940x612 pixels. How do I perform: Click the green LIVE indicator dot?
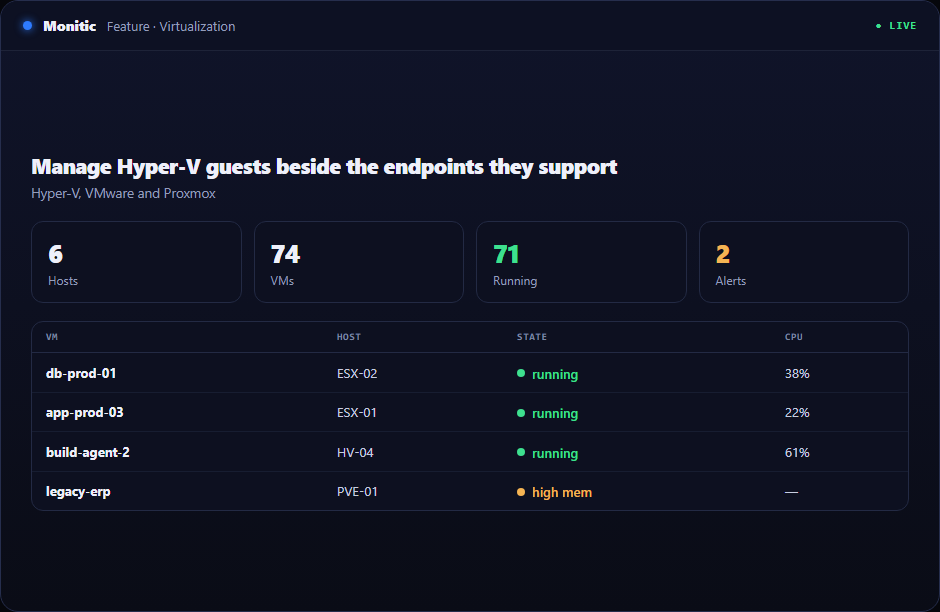coord(878,26)
